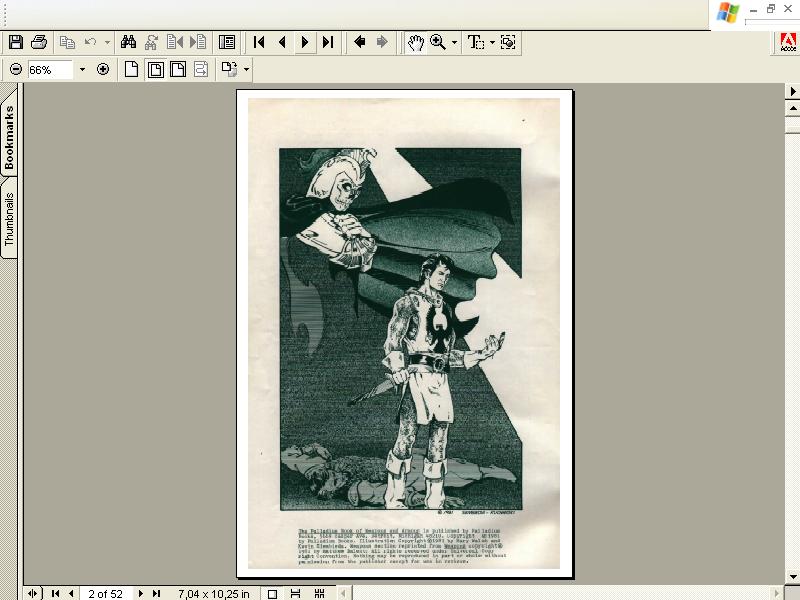Go to first page from the status bar
800x600 pixels.
click(56, 593)
